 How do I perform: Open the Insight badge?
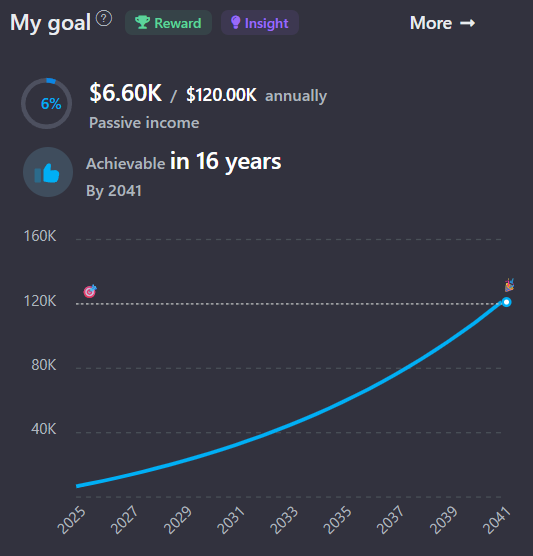pyautogui.click(x=260, y=23)
